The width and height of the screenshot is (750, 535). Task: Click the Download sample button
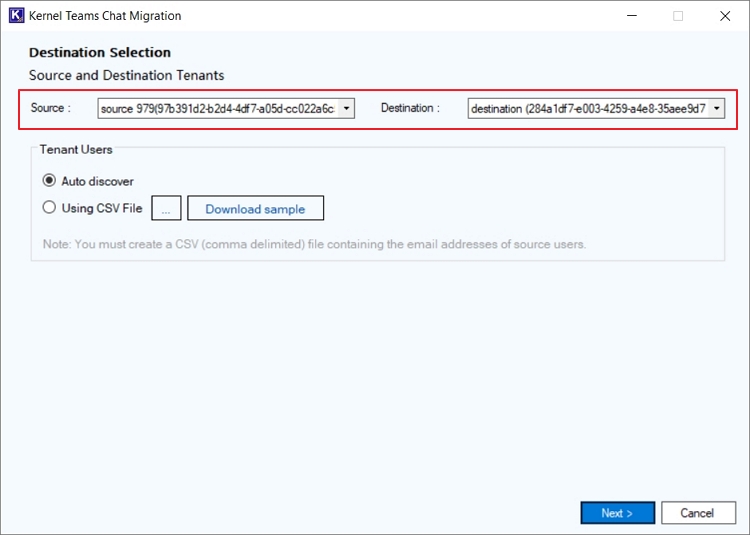(255, 208)
